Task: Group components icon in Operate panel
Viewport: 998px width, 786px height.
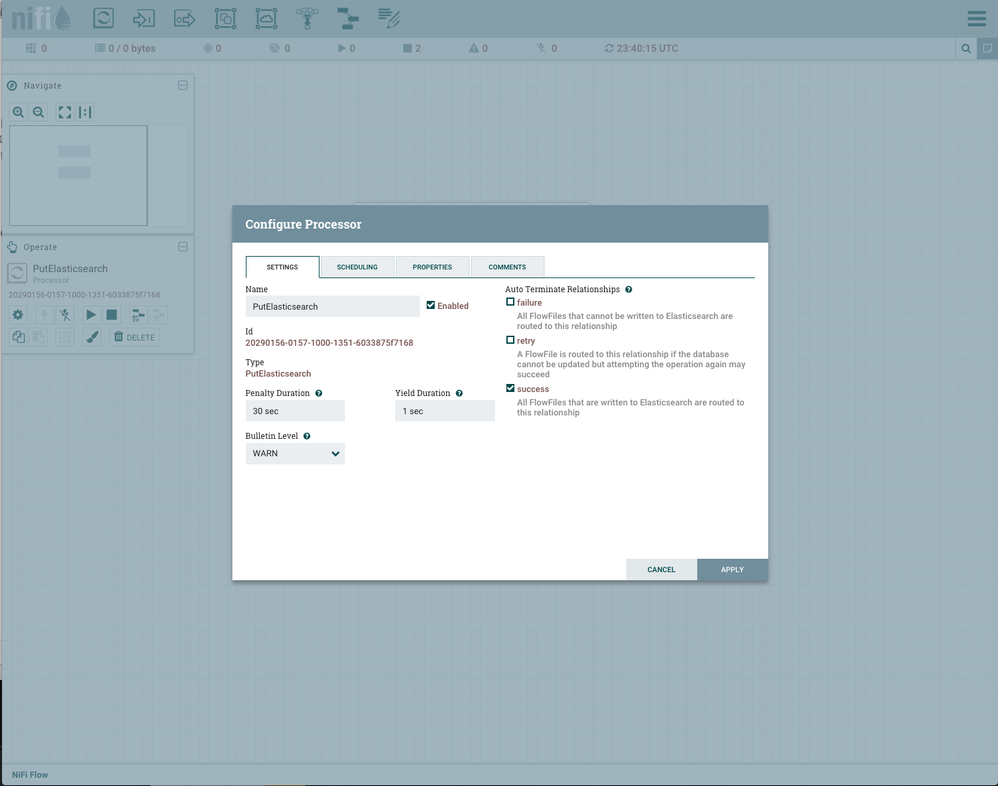Action: click(65, 337)
